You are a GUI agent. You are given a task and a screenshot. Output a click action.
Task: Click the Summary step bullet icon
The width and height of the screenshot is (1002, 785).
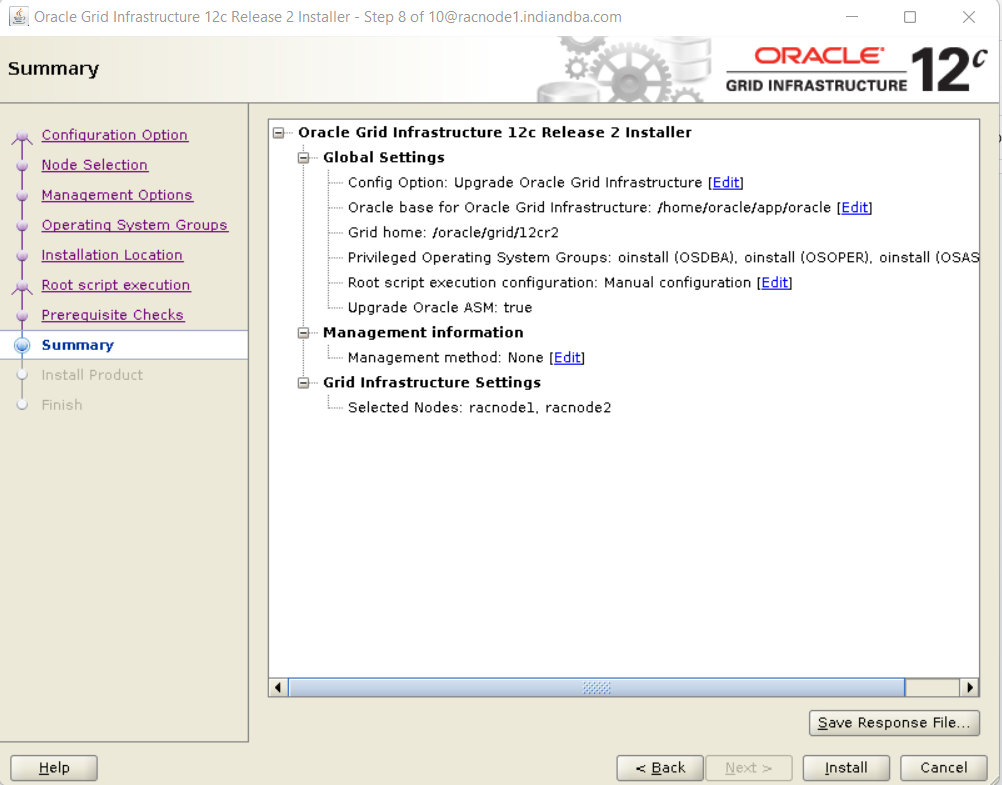(x=22, y=345)
